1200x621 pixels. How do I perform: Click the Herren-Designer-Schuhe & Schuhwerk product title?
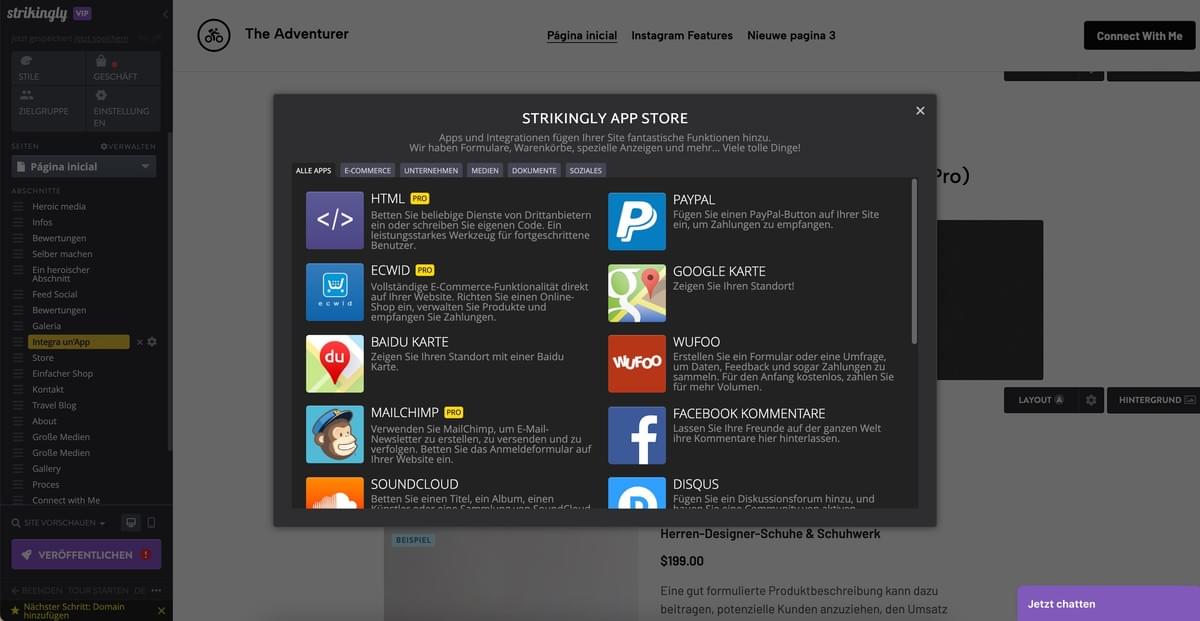point(770,534)
